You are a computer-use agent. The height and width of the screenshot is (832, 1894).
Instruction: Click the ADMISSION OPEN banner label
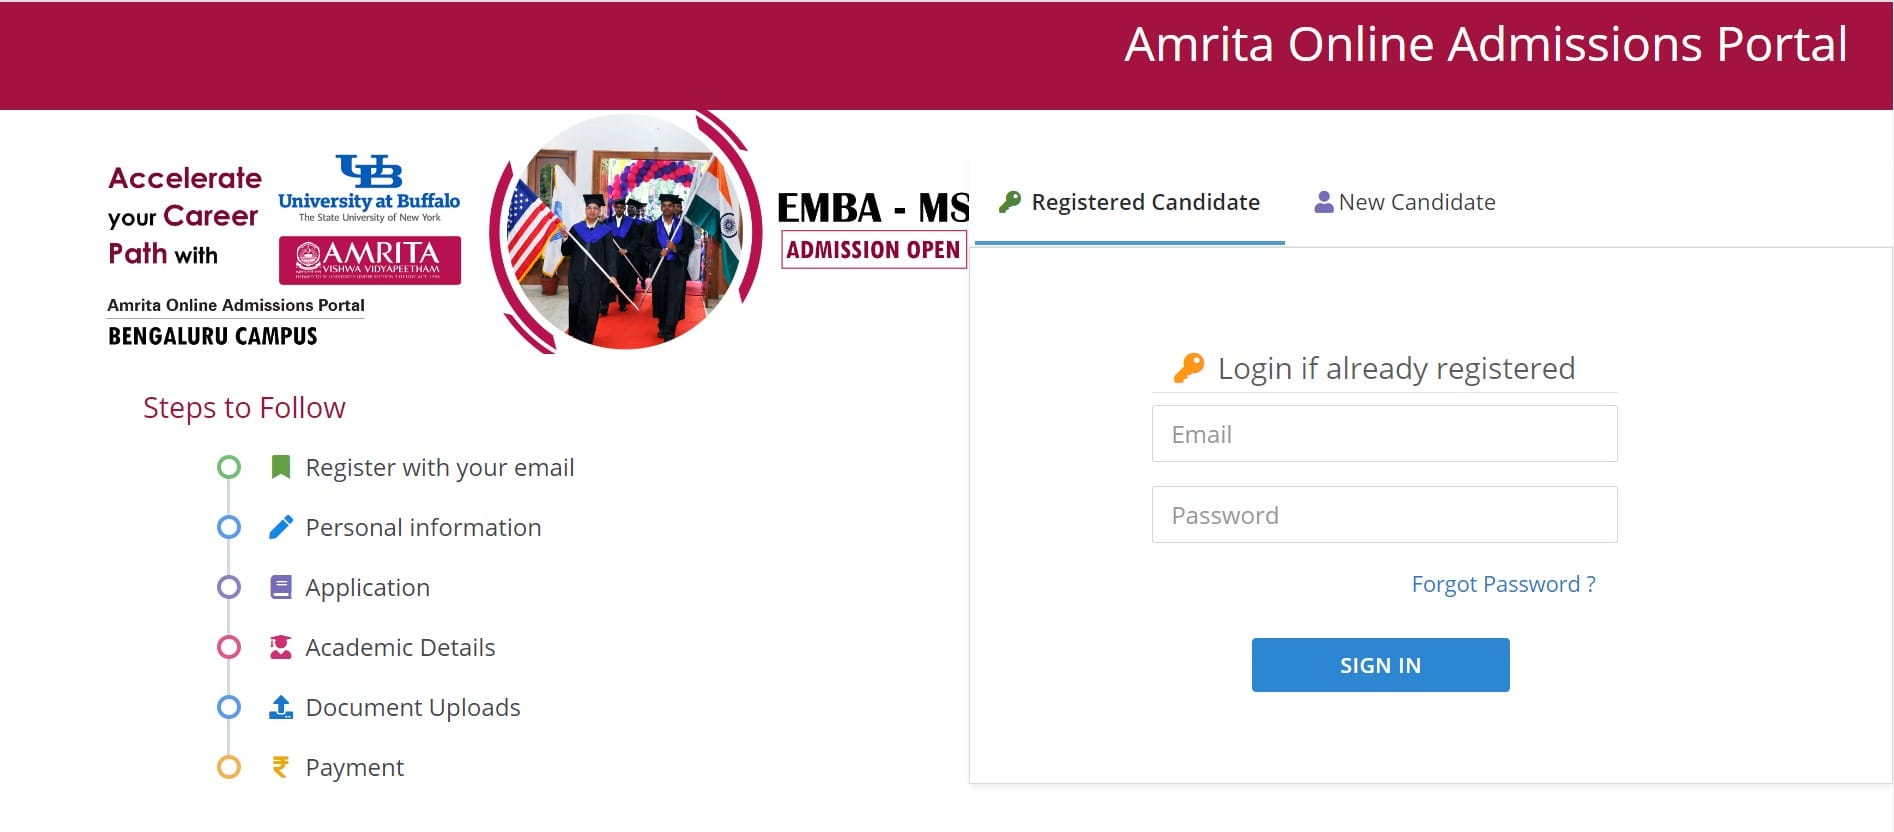pos(873,250)
